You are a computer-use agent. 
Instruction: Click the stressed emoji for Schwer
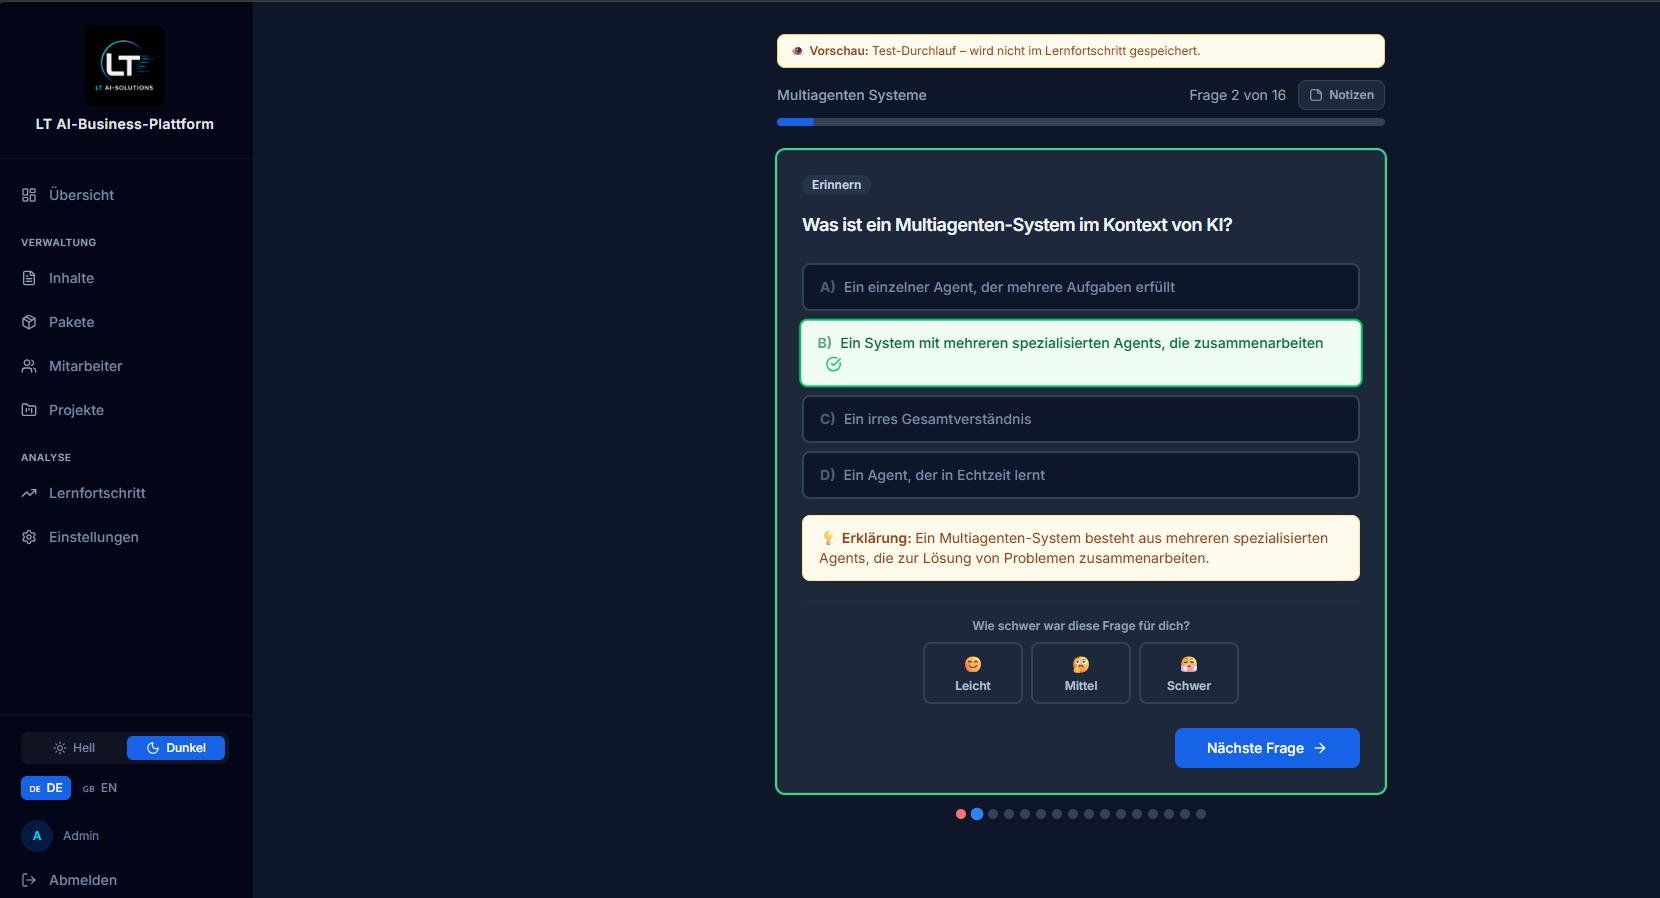click(1189, 664)
